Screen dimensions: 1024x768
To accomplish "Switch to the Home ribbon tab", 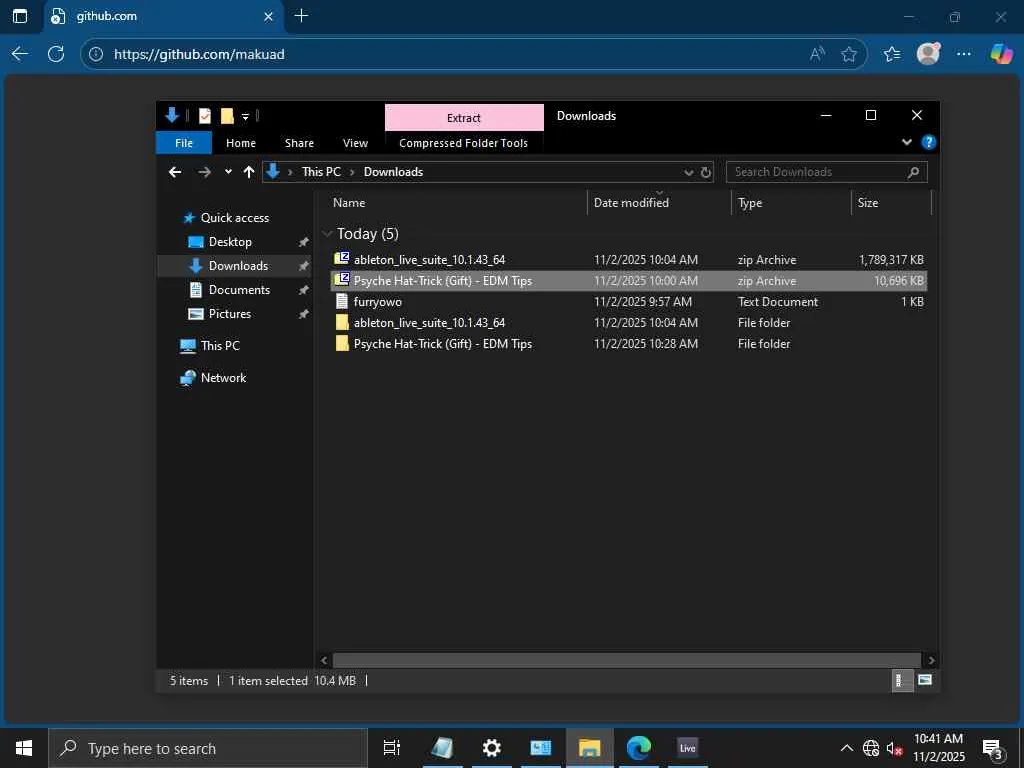I will click(241, 143).
